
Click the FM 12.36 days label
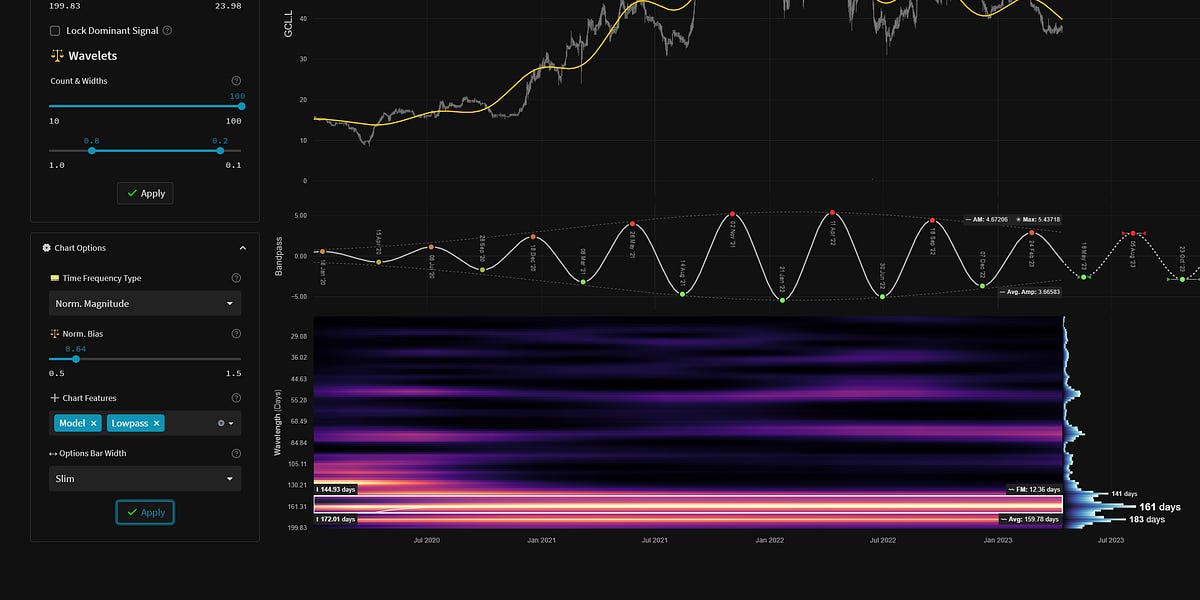click(1033, 489)
